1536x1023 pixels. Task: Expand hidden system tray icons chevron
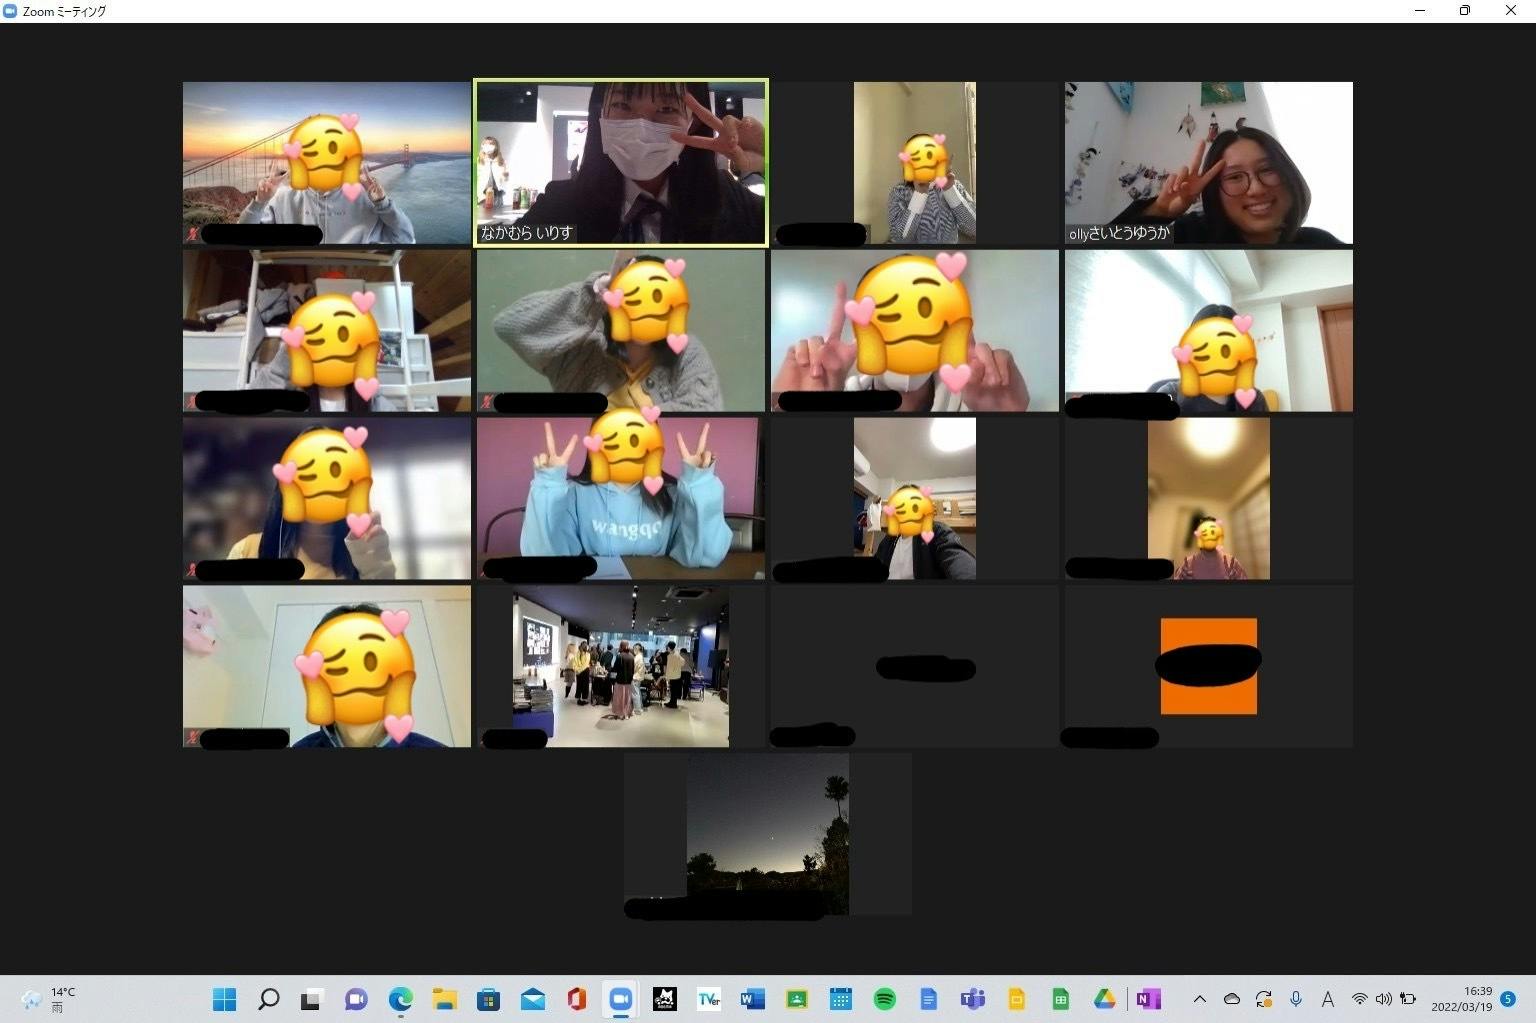[1200, 999]
